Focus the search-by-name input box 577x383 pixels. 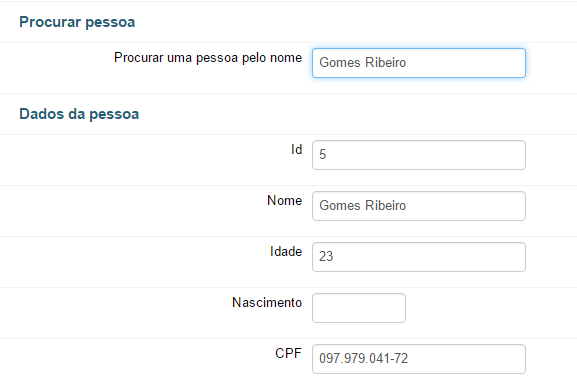pyautogui.click(x=419, y=63)
